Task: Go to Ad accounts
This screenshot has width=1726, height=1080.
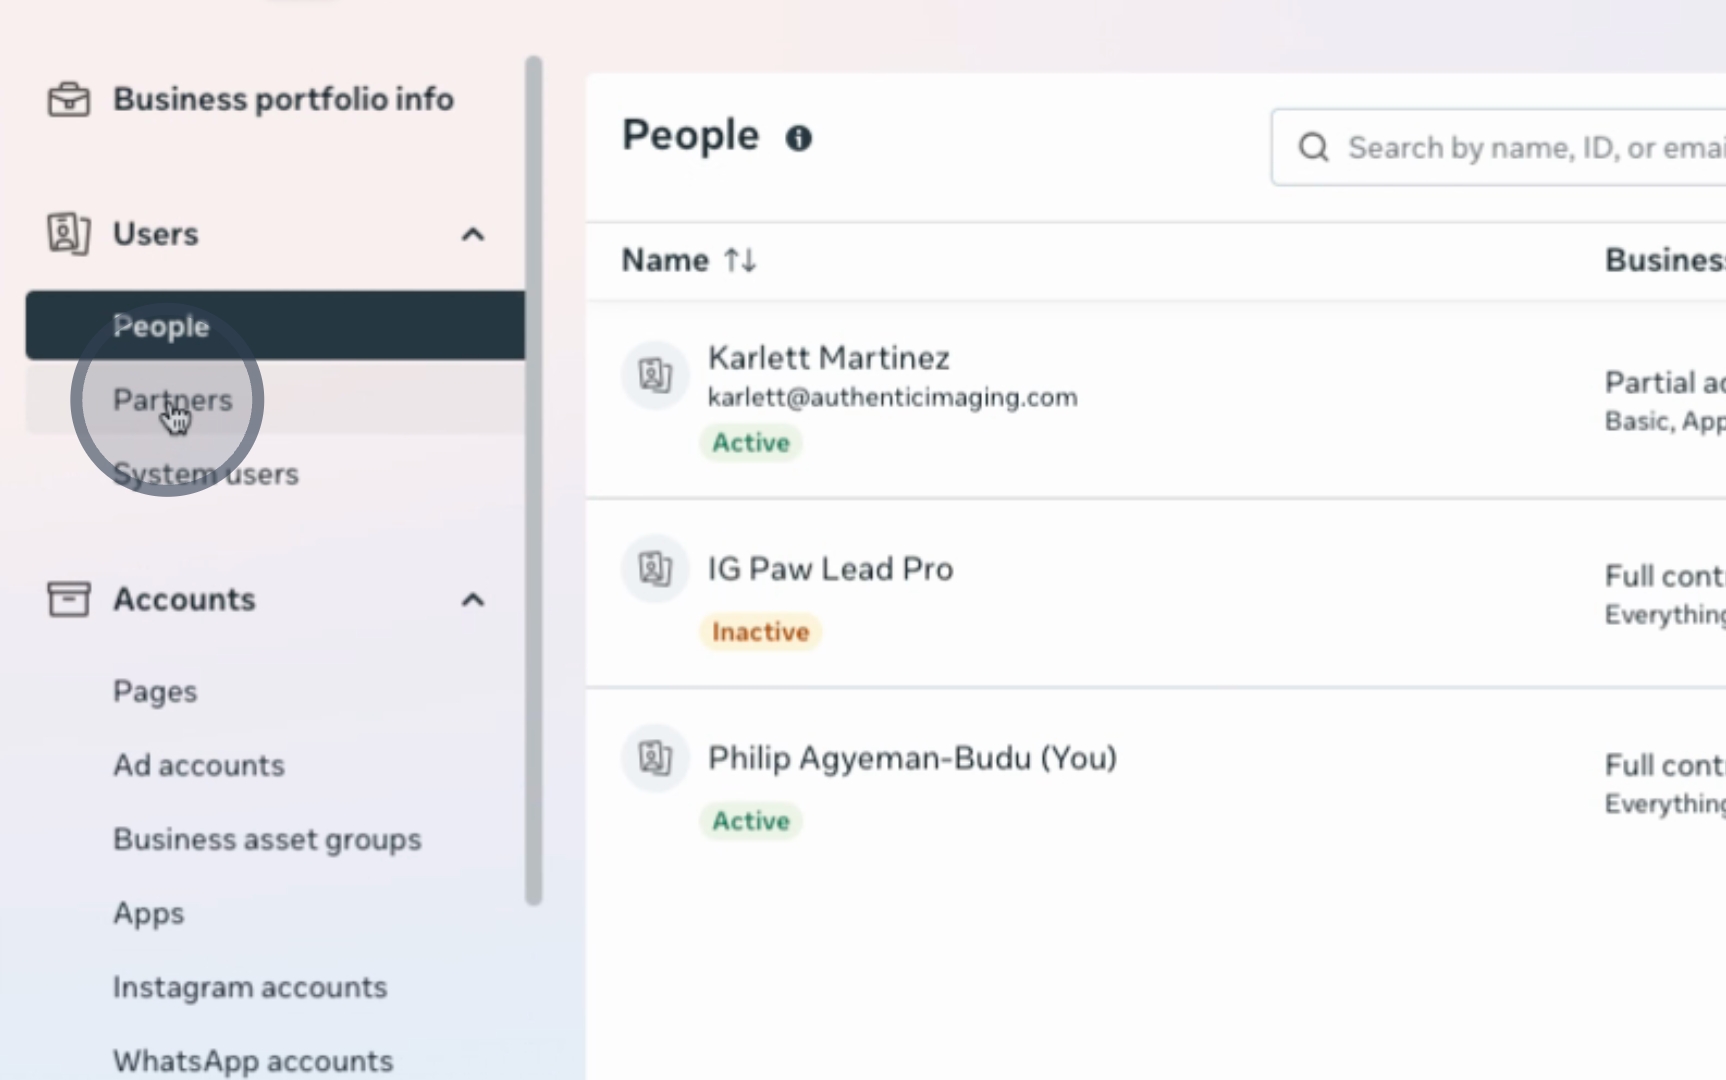Action: click(x=198, y=766)
